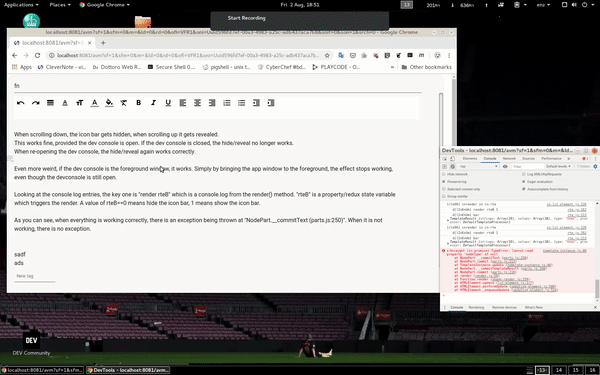Screen dimensions: 600x375
Task: Toggle the Group similar checkbox
Action: click(444, 196)
